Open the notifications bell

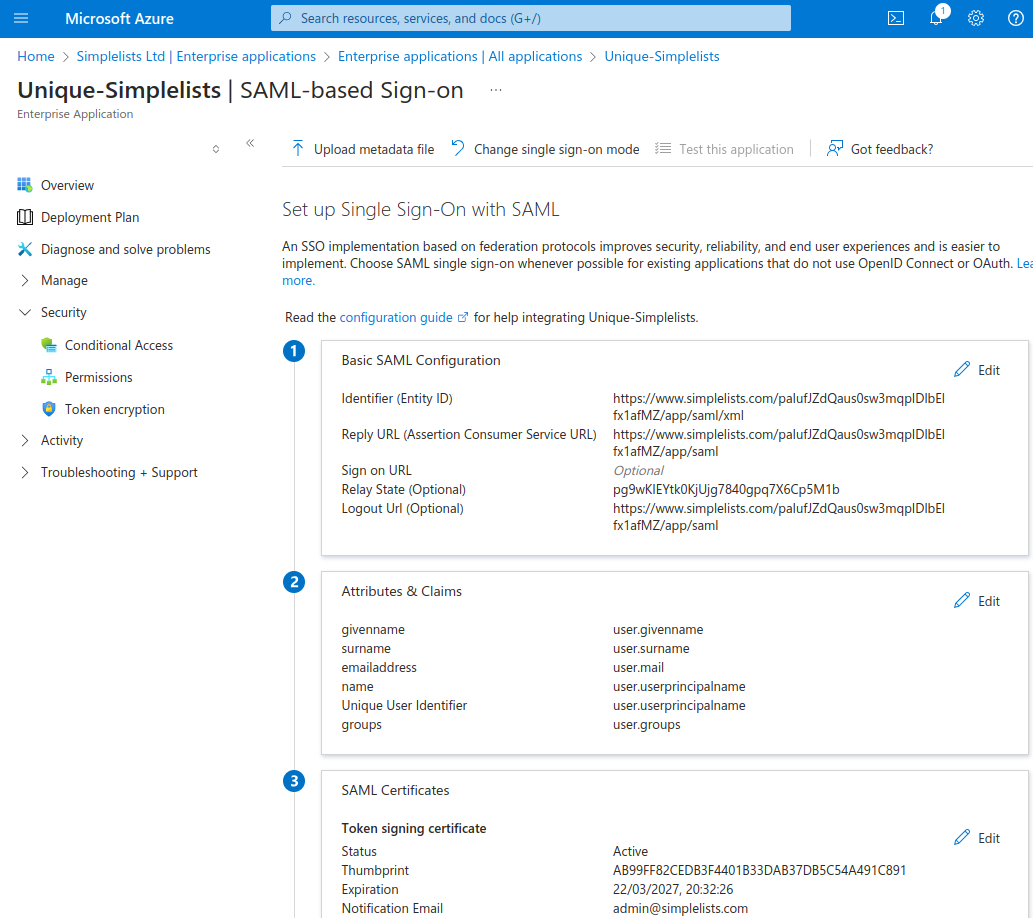[936, 18]
